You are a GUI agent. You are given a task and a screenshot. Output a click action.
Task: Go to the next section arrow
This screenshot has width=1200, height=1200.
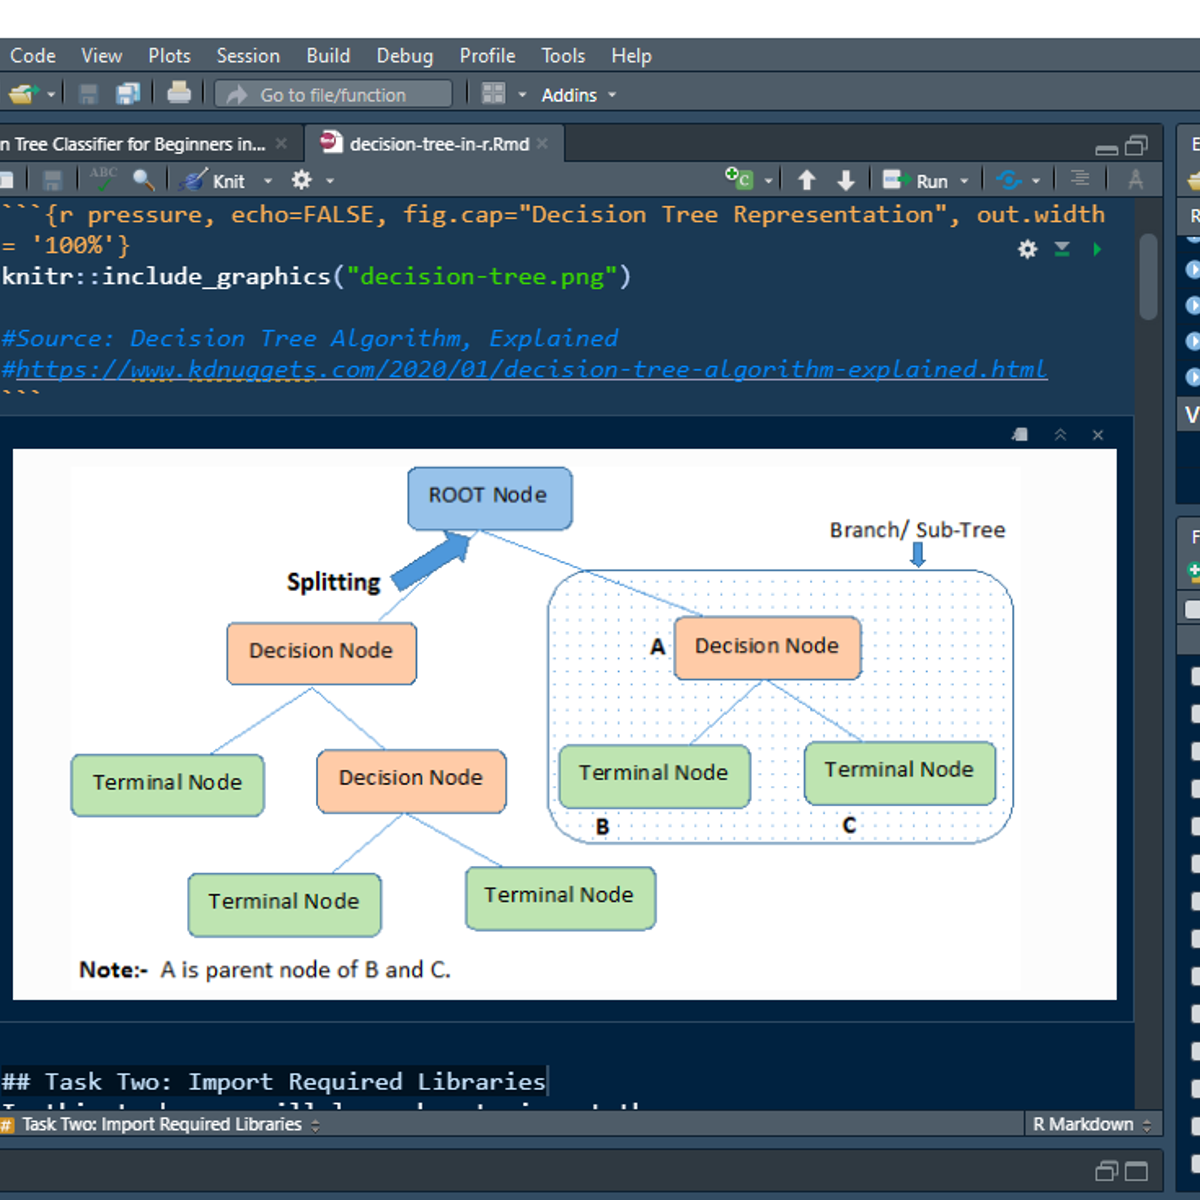846,180
